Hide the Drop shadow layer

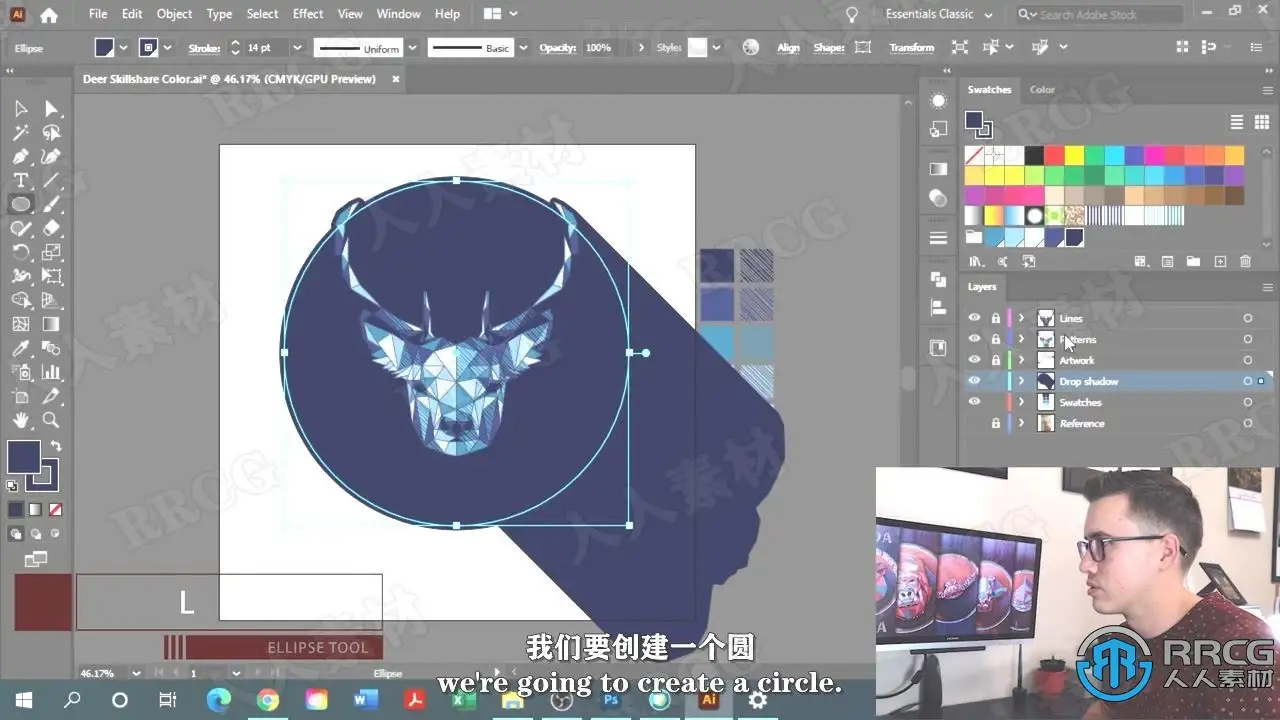click(974, 381)
